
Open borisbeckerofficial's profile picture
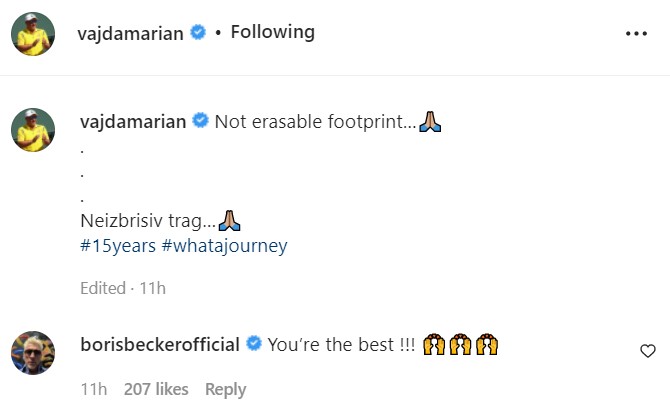pos(32,352)
